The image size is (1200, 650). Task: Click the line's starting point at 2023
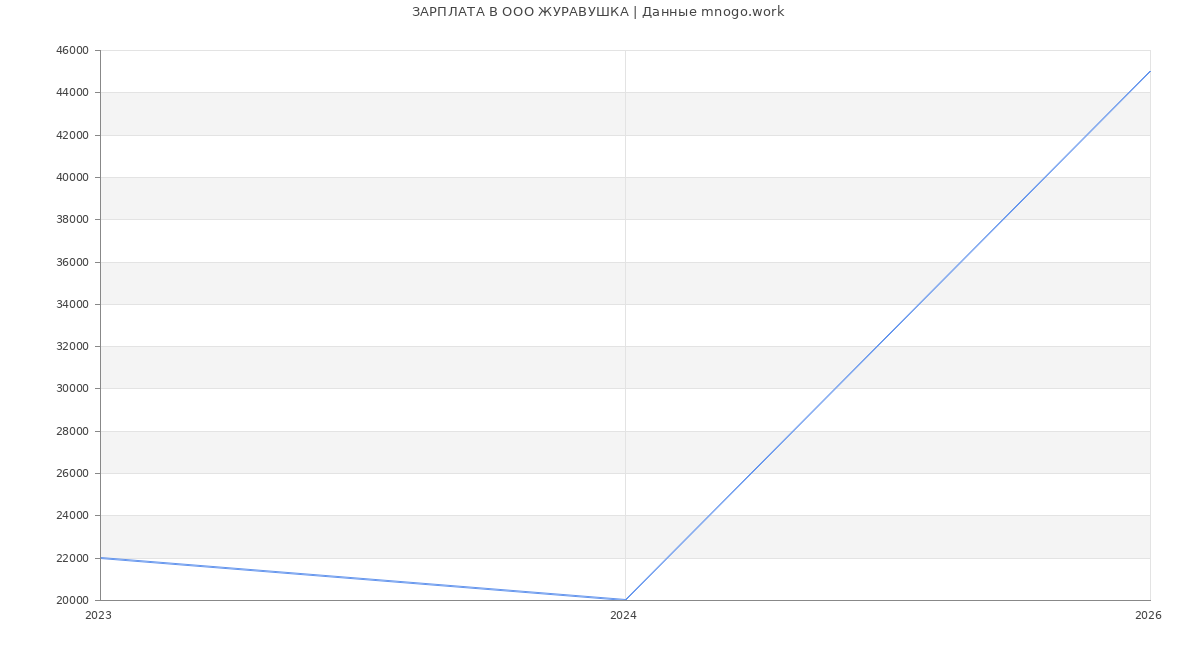tap(101, 558)
